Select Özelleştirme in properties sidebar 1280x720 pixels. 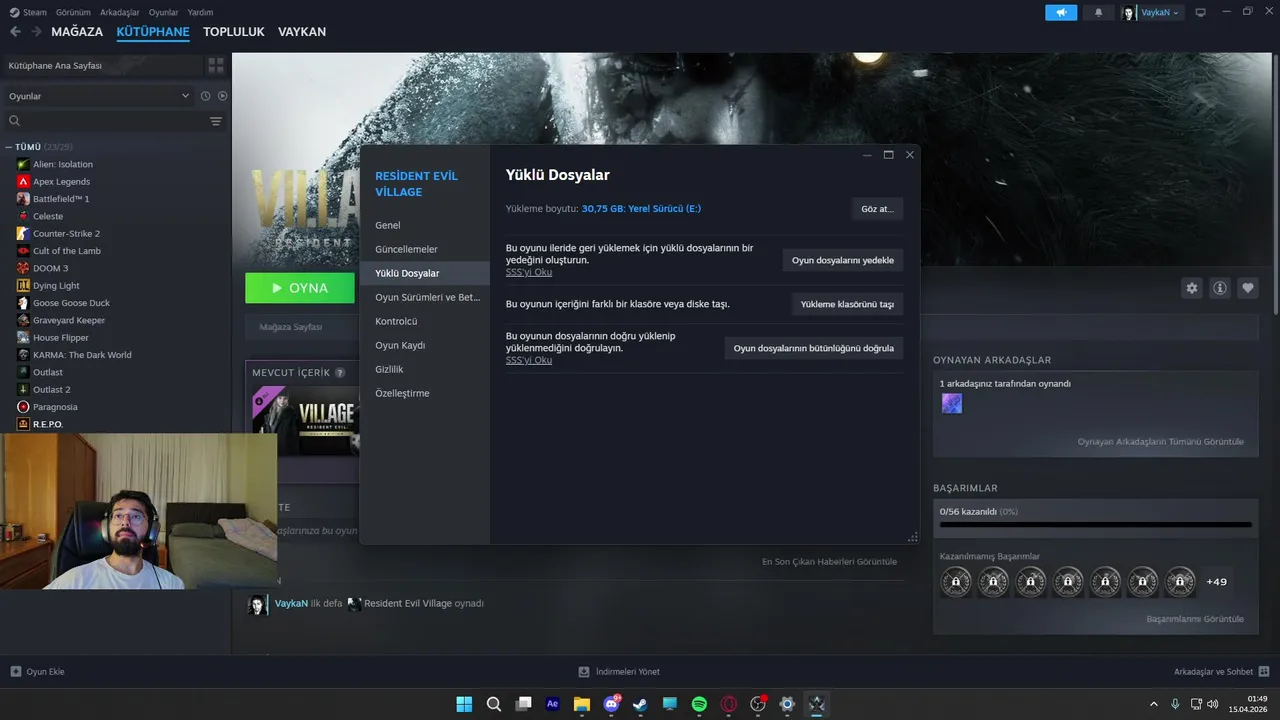point(425,393)
